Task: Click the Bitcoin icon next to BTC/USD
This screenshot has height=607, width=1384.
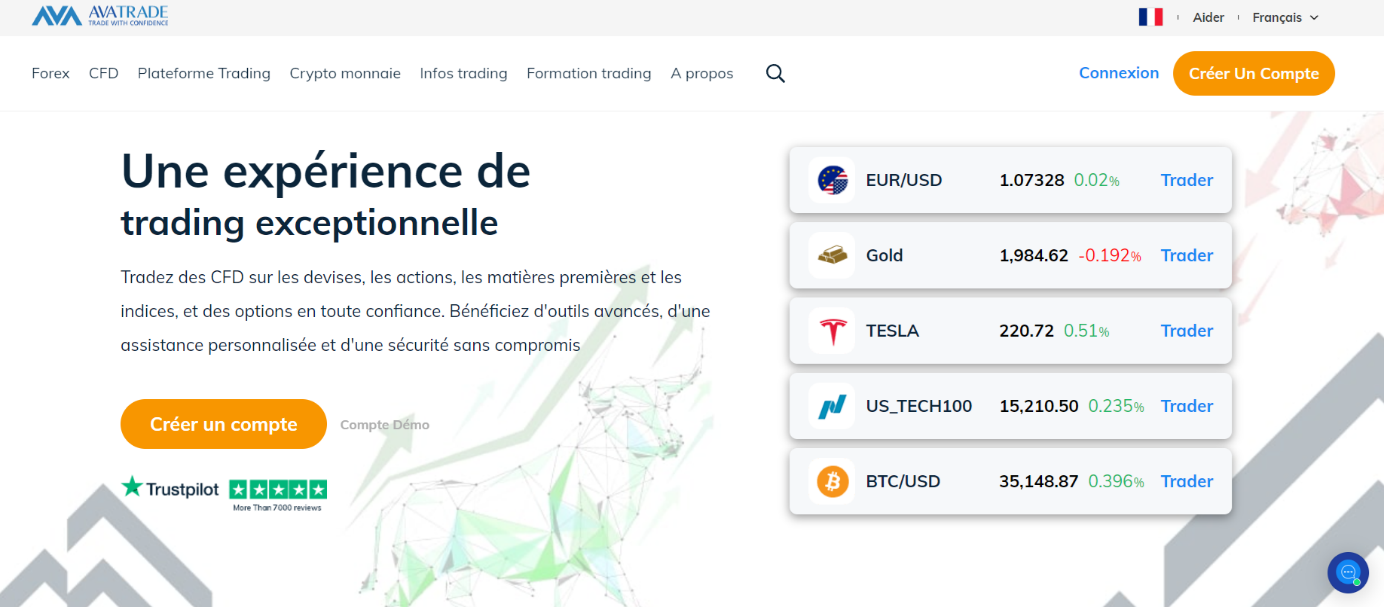Action: pos(830,481)
